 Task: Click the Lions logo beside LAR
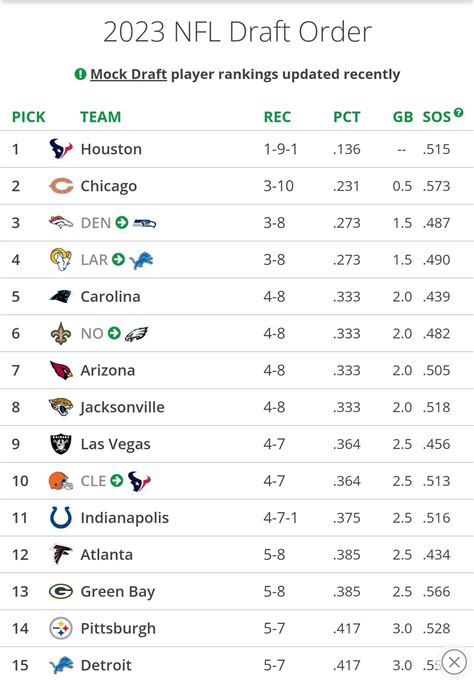141,260
